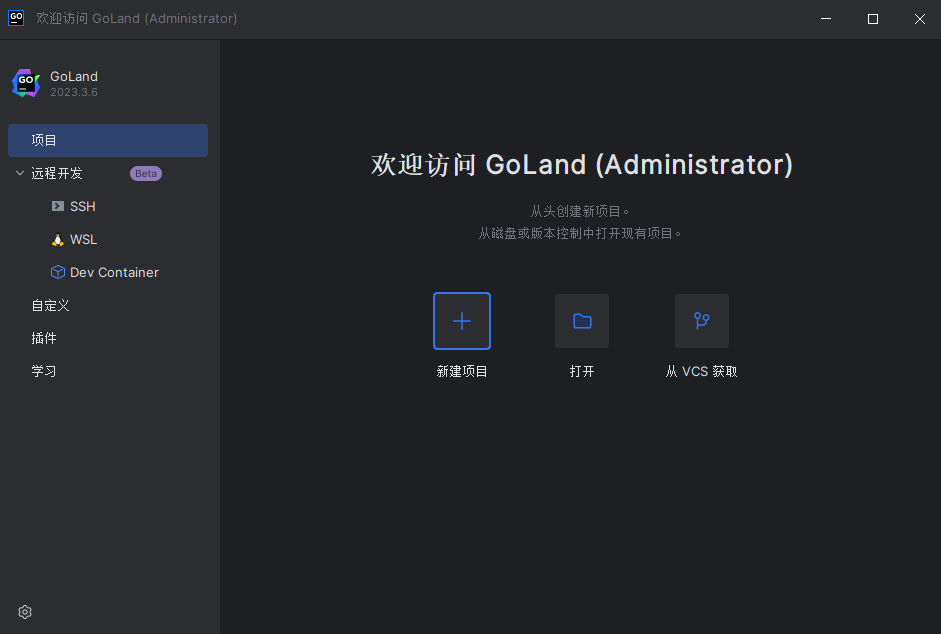Click the folder icon to open a project
941x634 pixels.
[582, 321]
